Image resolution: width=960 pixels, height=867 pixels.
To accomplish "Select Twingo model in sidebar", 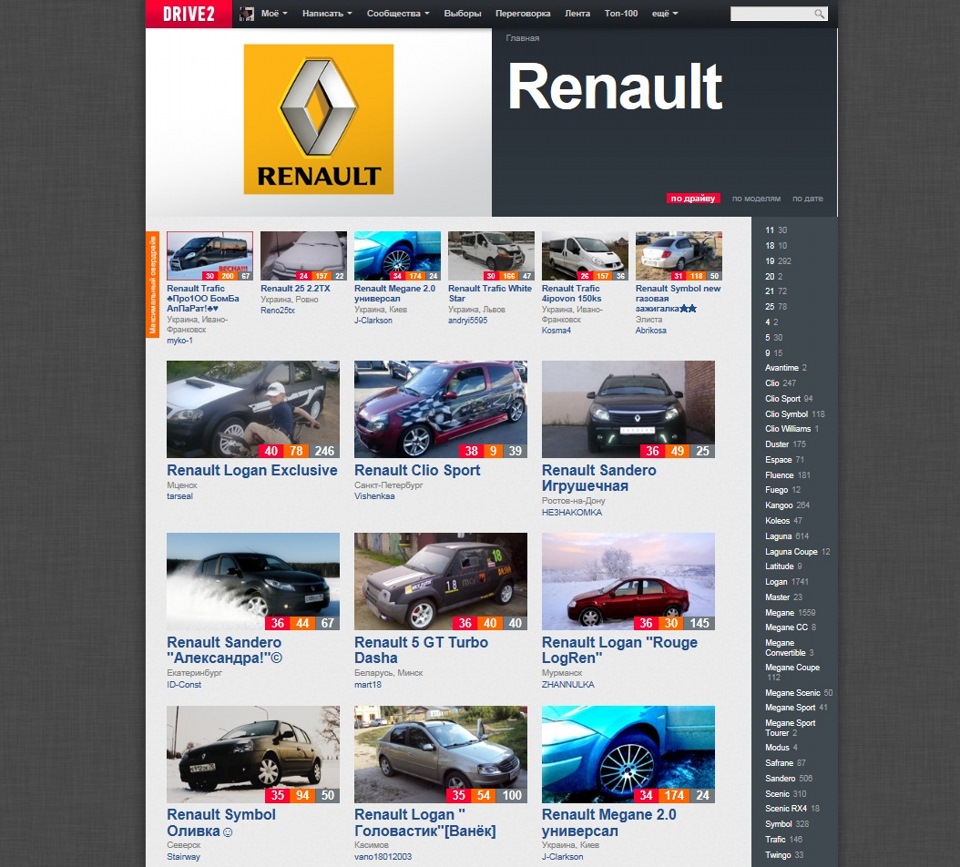I will point(778,855).
